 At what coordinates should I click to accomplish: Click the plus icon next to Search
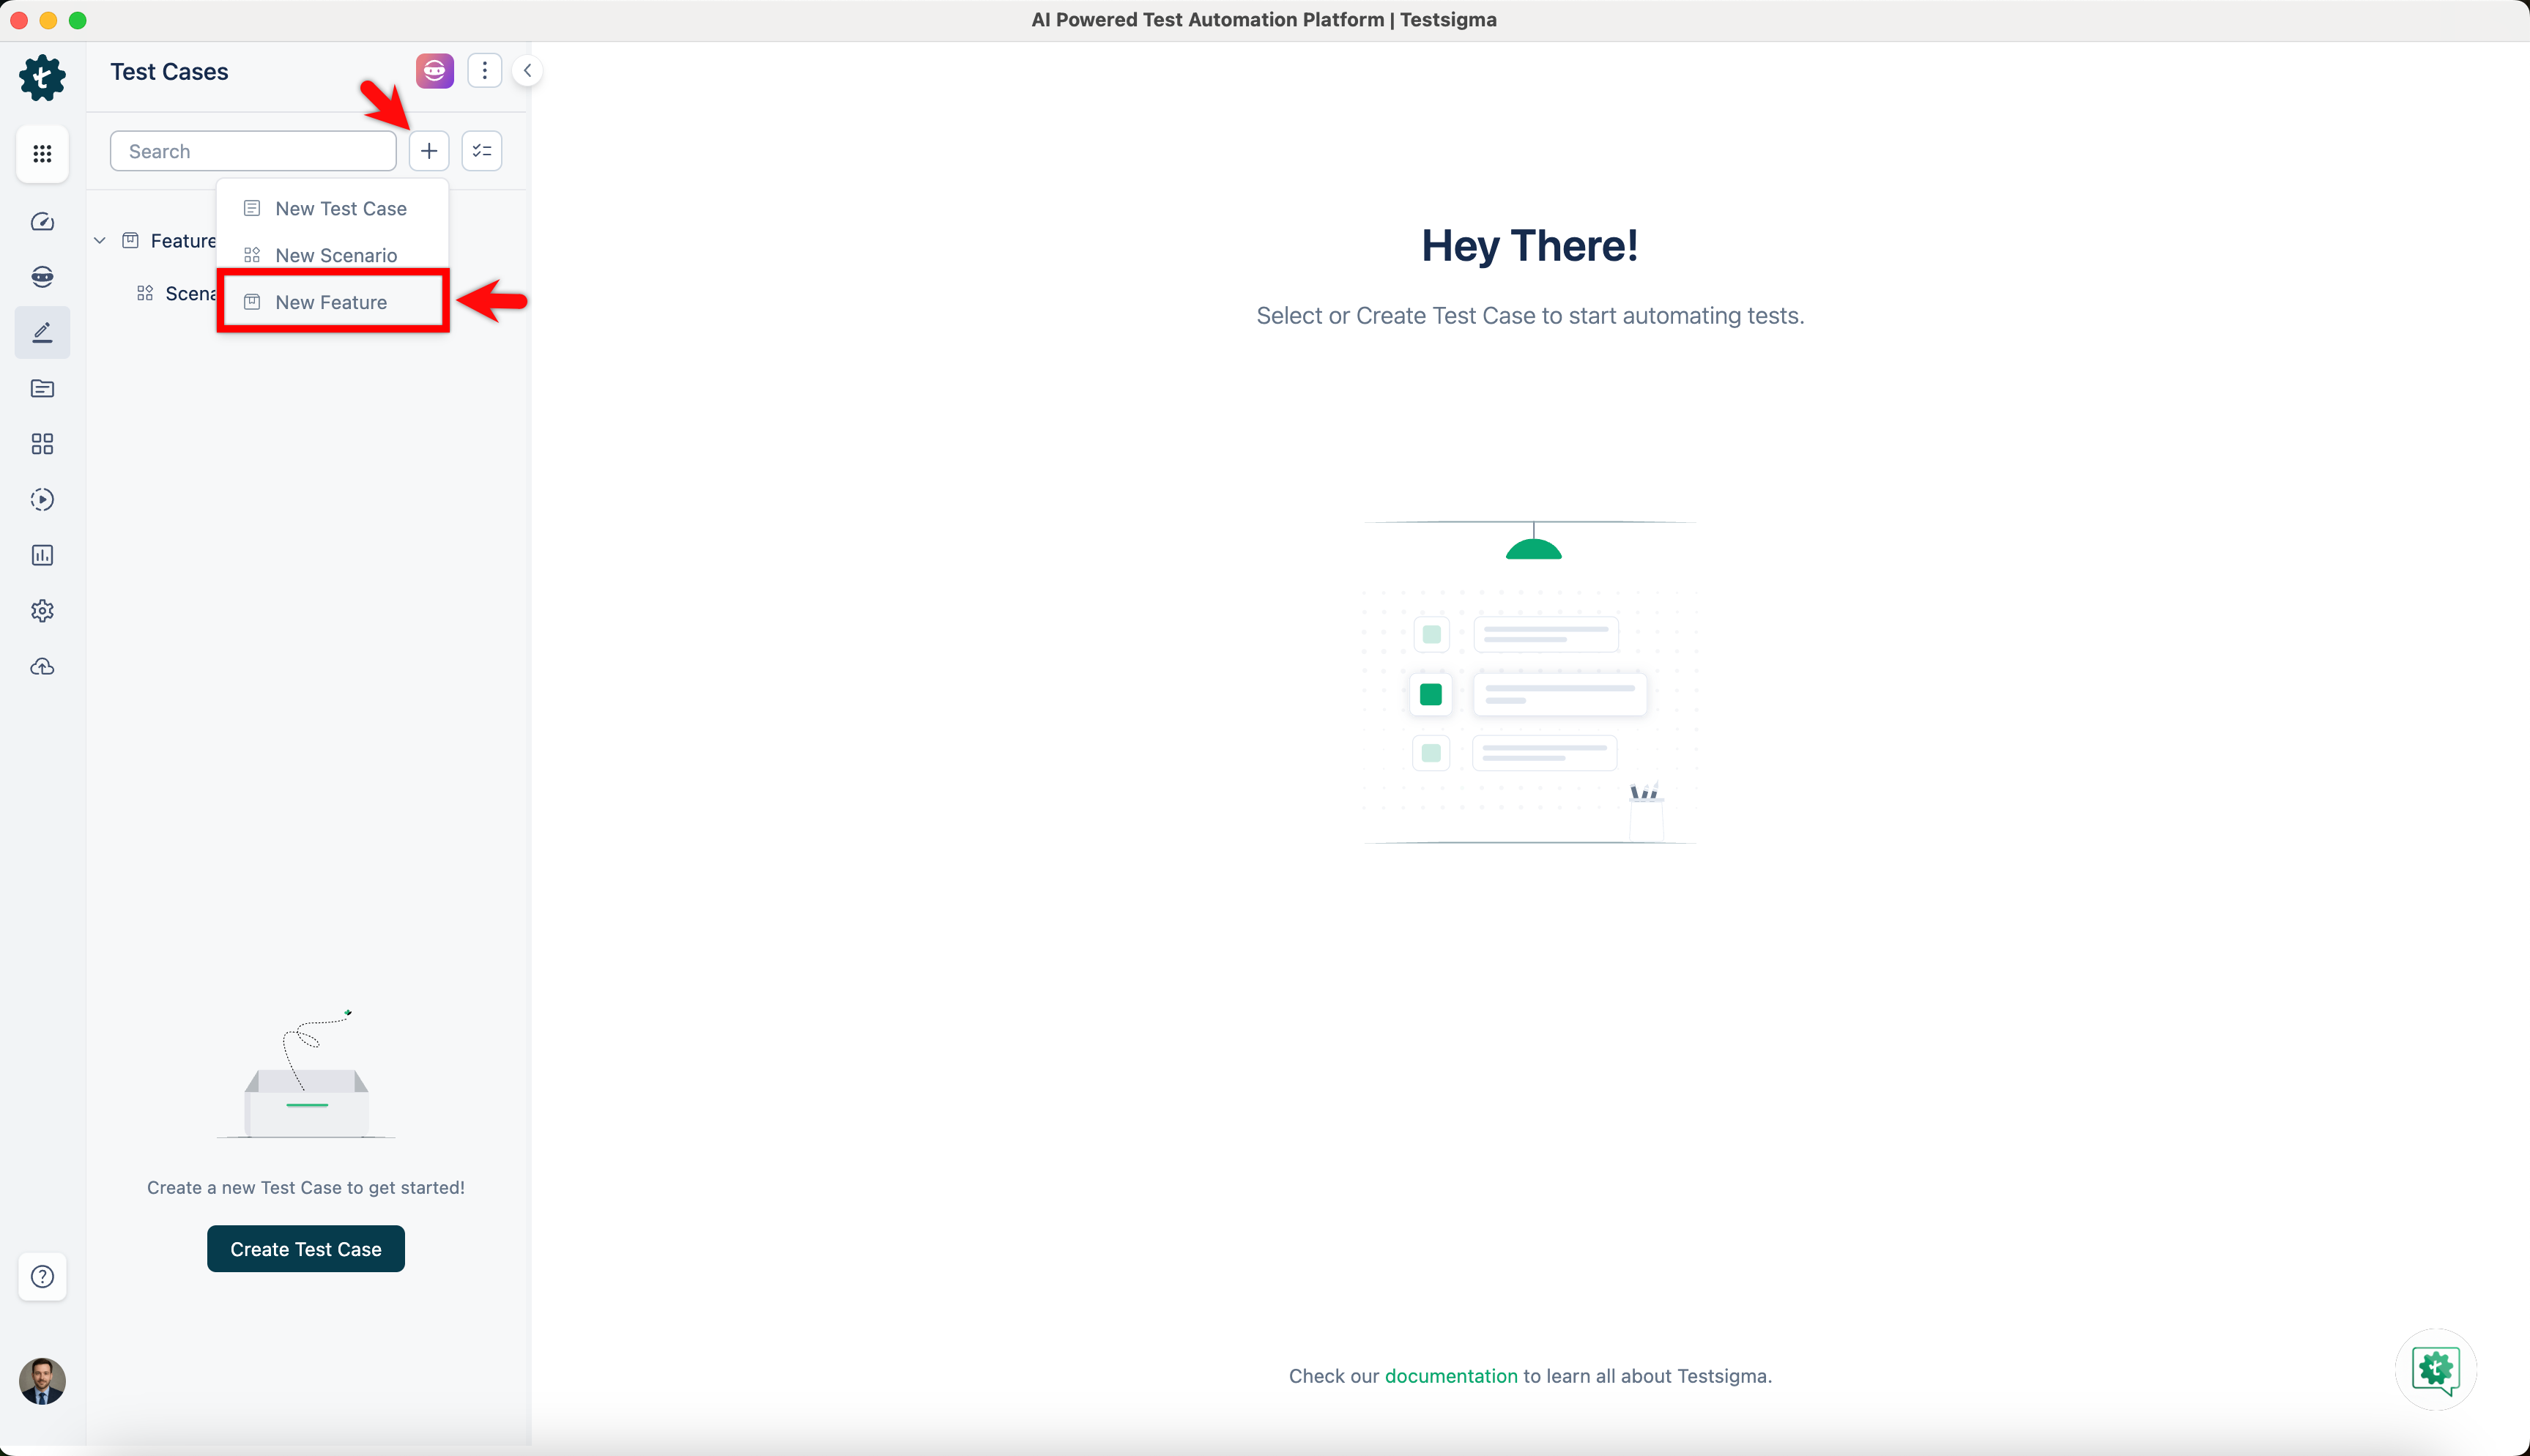pos(428,150)
